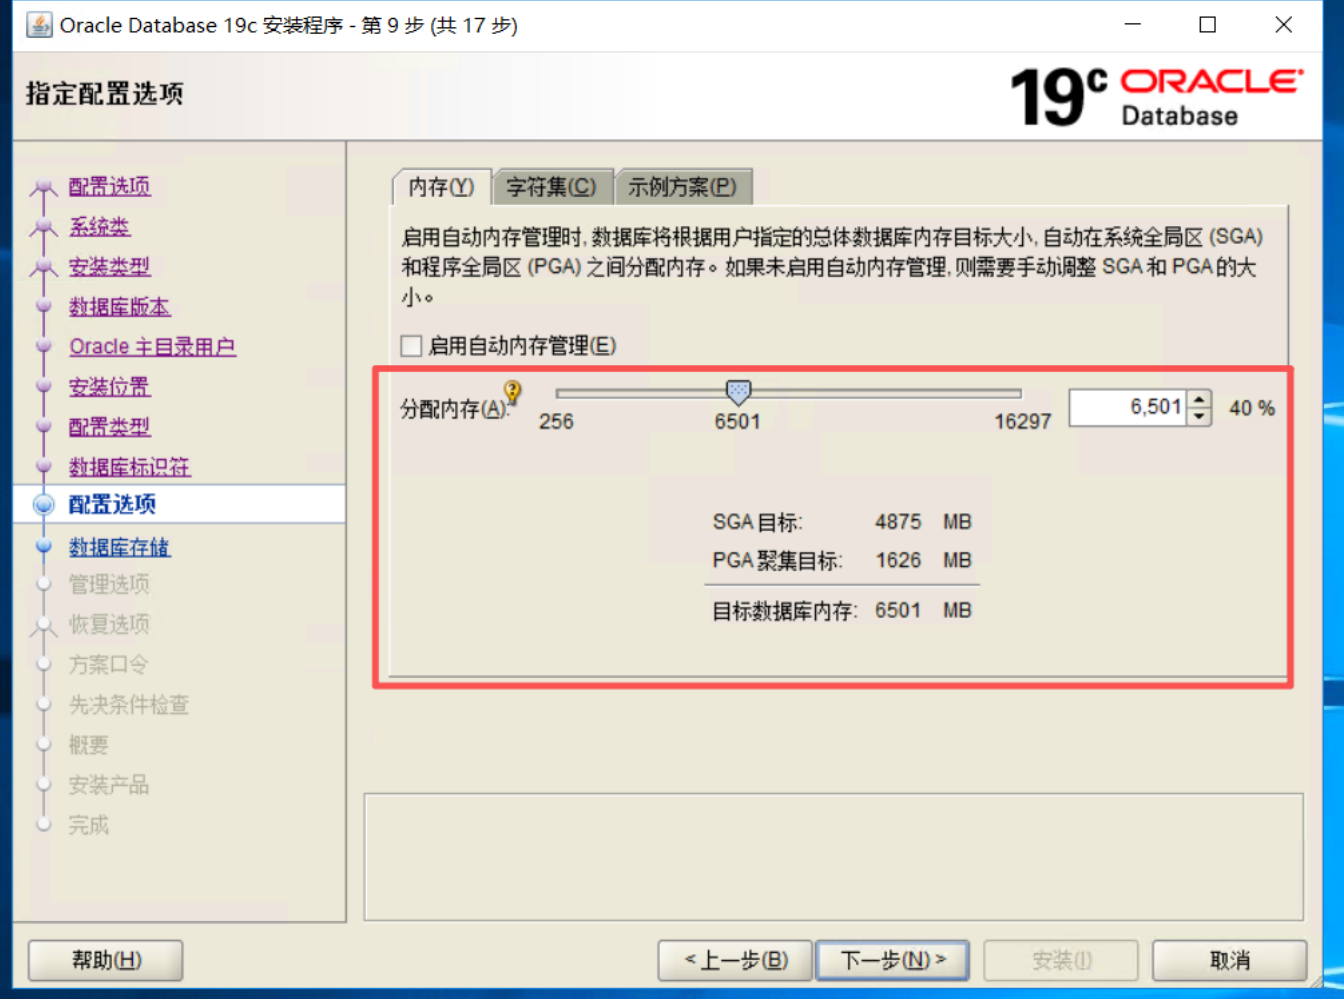The image size is (1344, 999).
Task: Close the Oracle installer window
Action: click(x=1284, y=25)
